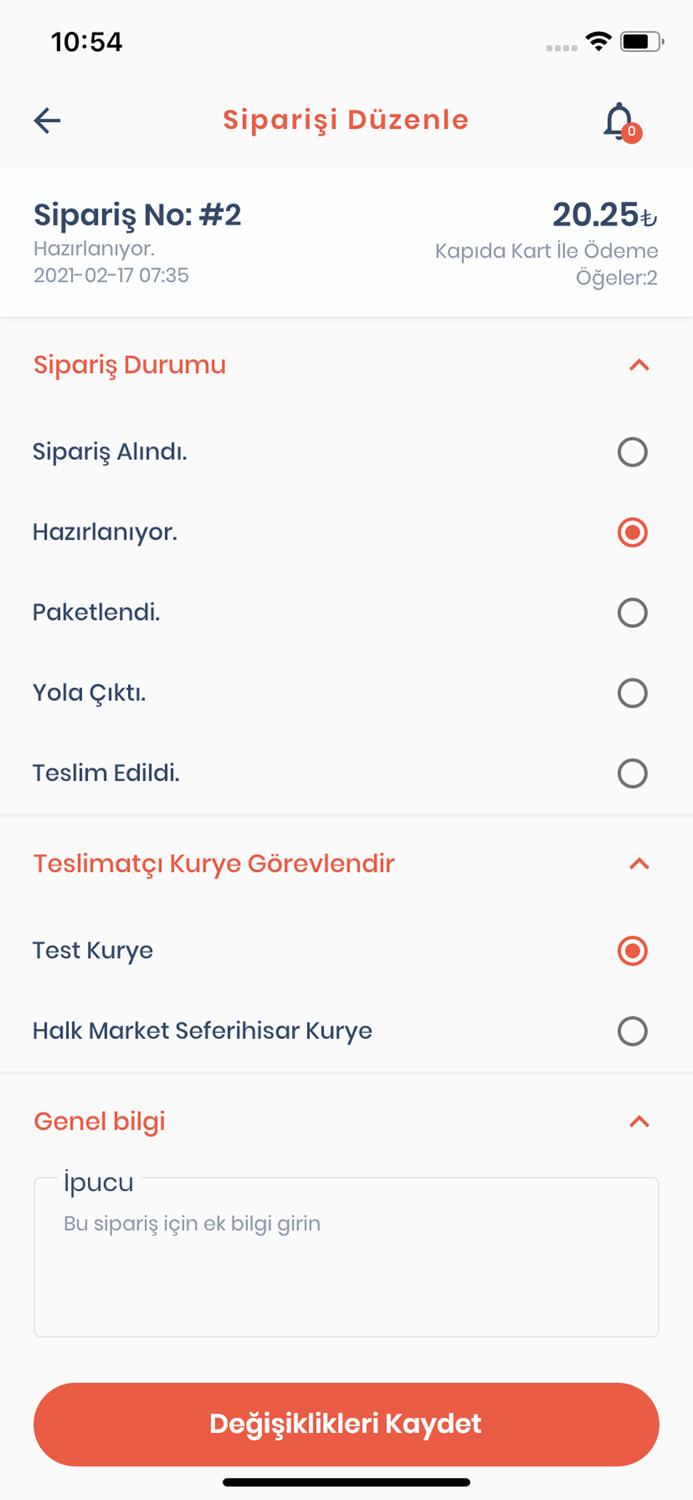Select the Sipariş Alındı radio button
Viewport: 693px width, 1500px height.
[x=632, y=453]
